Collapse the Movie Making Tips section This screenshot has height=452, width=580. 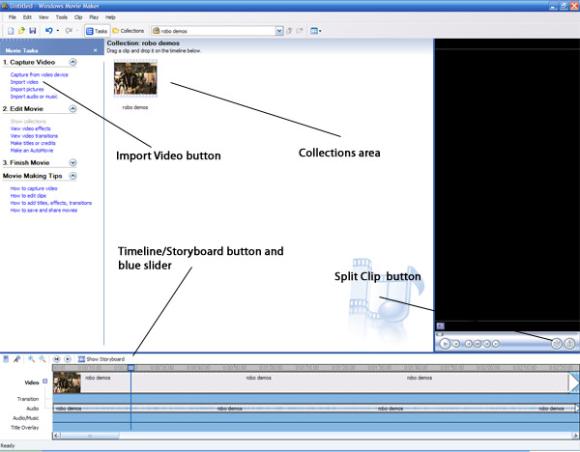[x=72, y=176]
